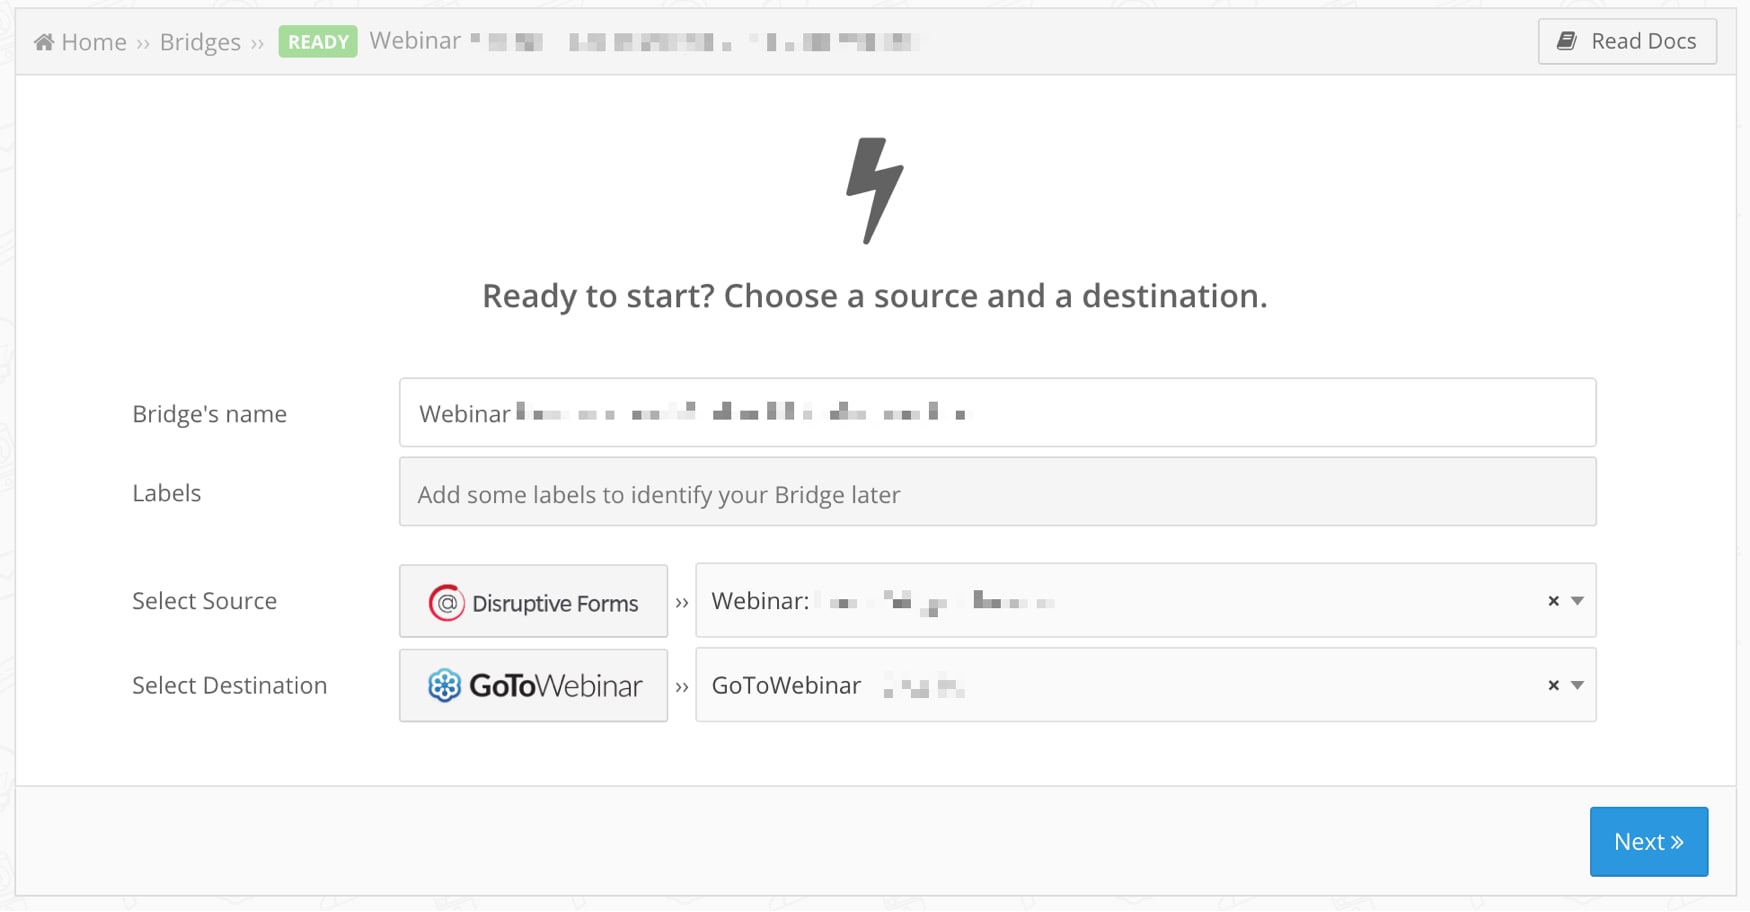Click the Select Destination label
Viewport: 1750px width, 912px height.
click(x=229, y=686)
